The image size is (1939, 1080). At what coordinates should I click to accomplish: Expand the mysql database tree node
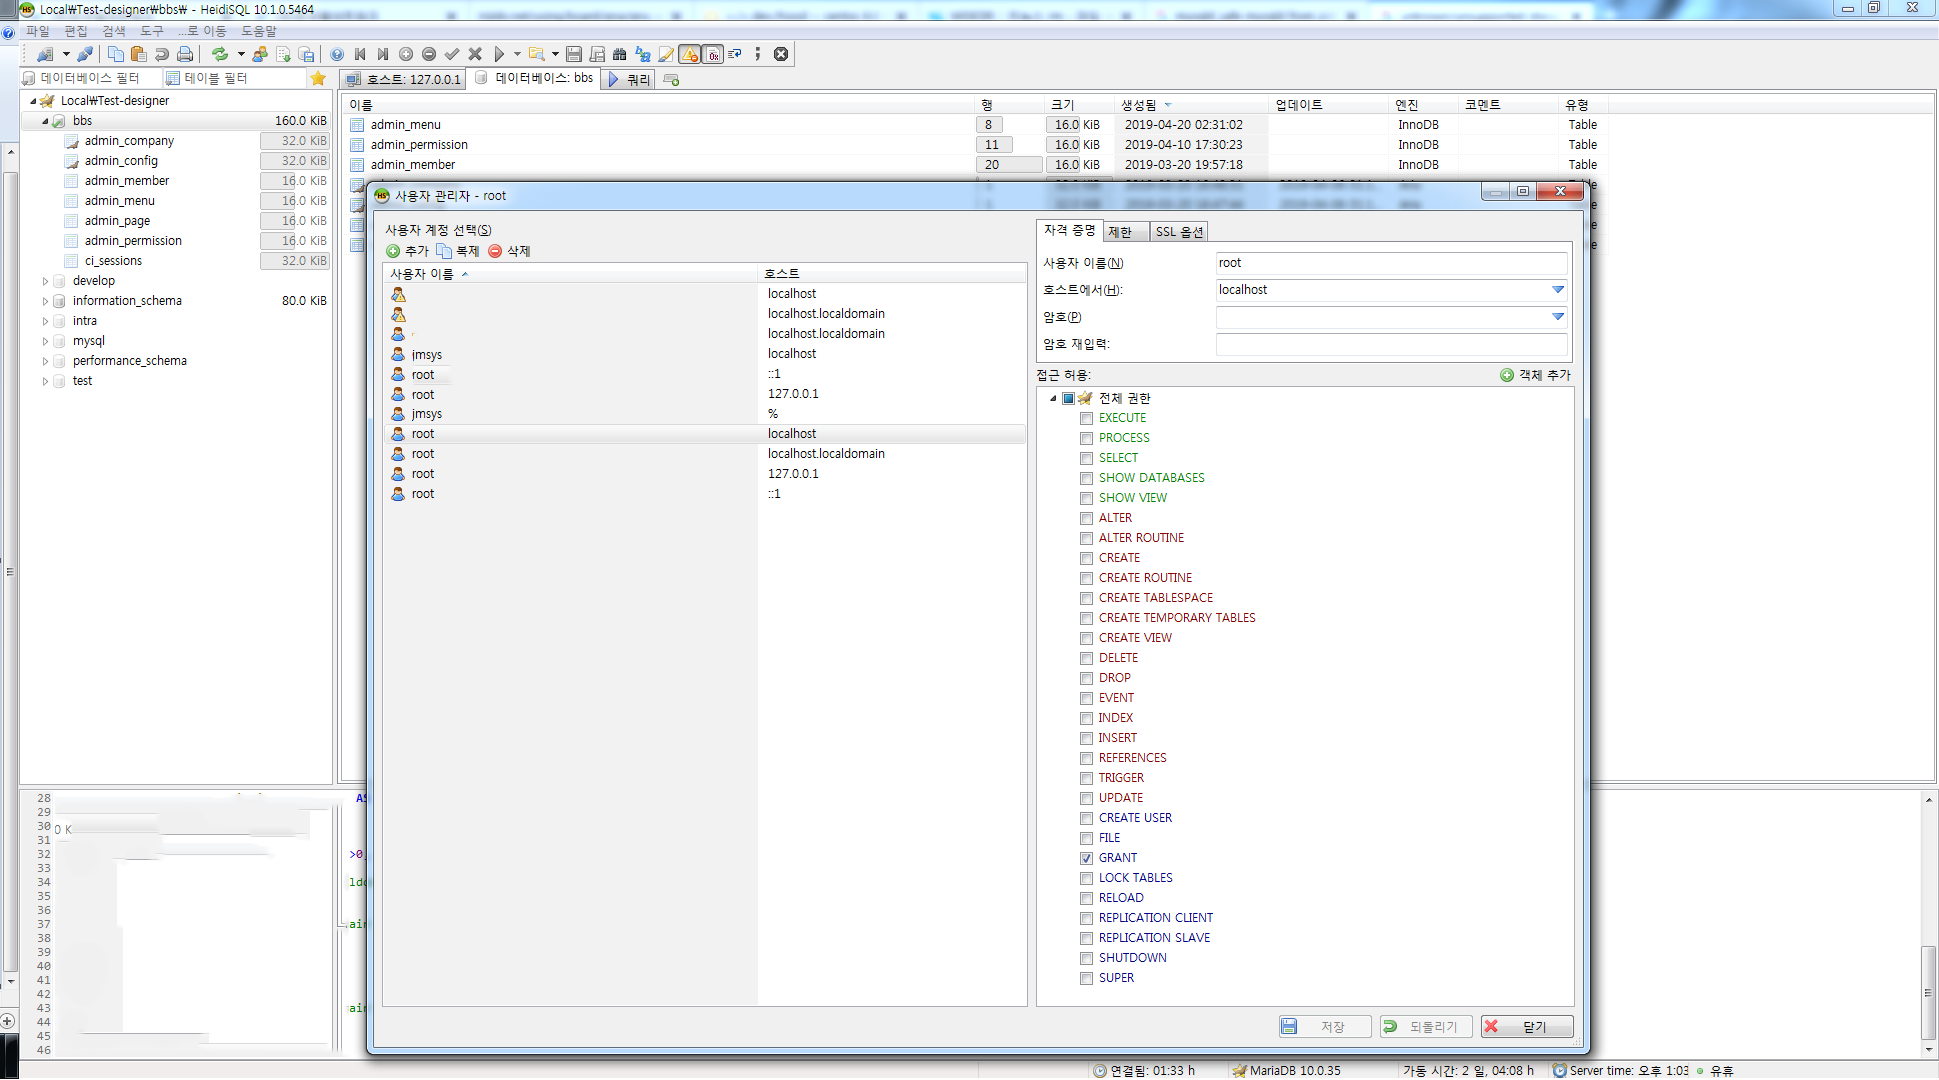coord(45,341)
